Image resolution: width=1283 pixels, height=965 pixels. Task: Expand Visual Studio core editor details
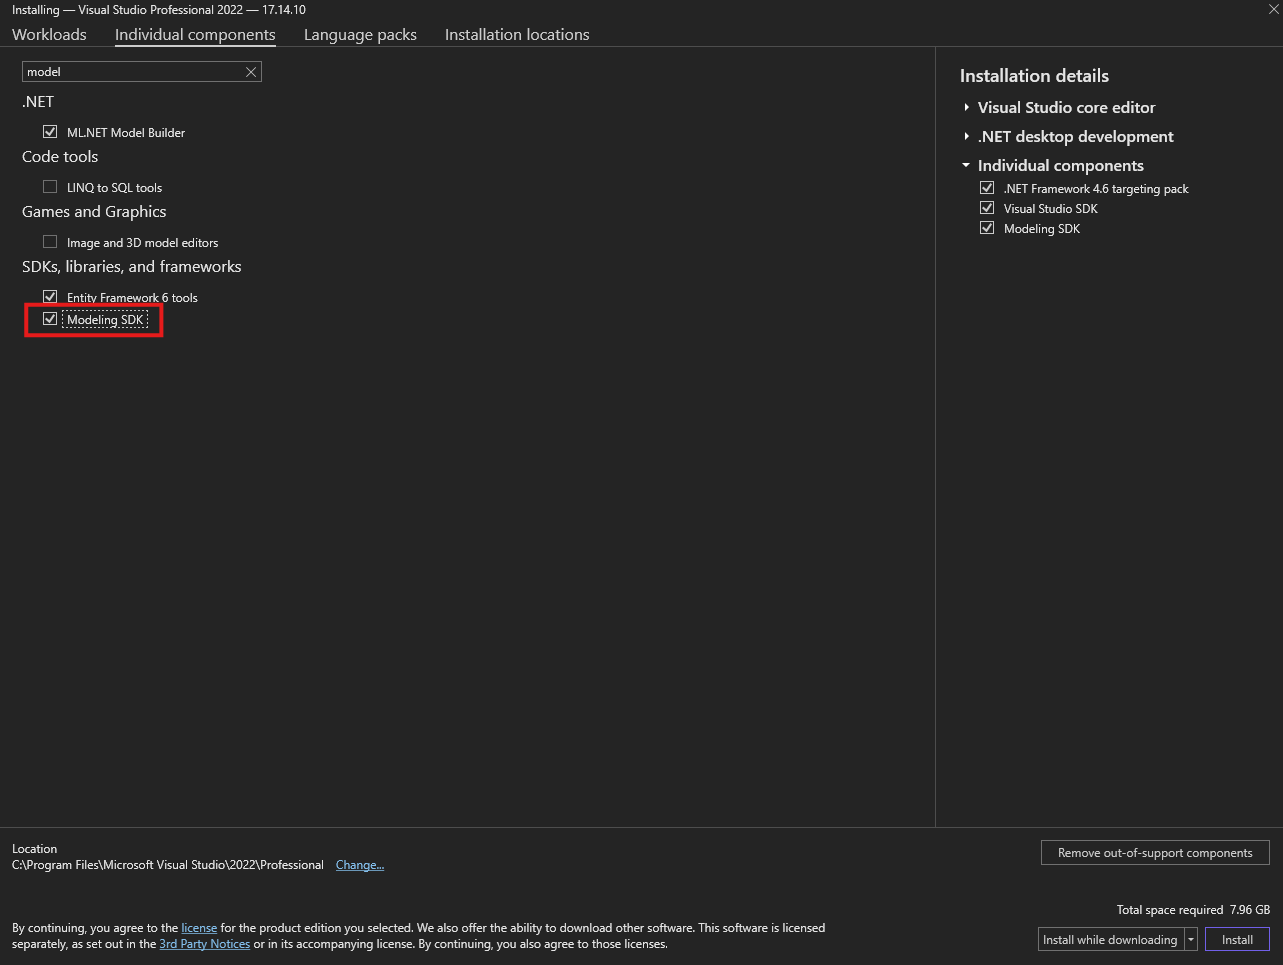click(966, 107)
